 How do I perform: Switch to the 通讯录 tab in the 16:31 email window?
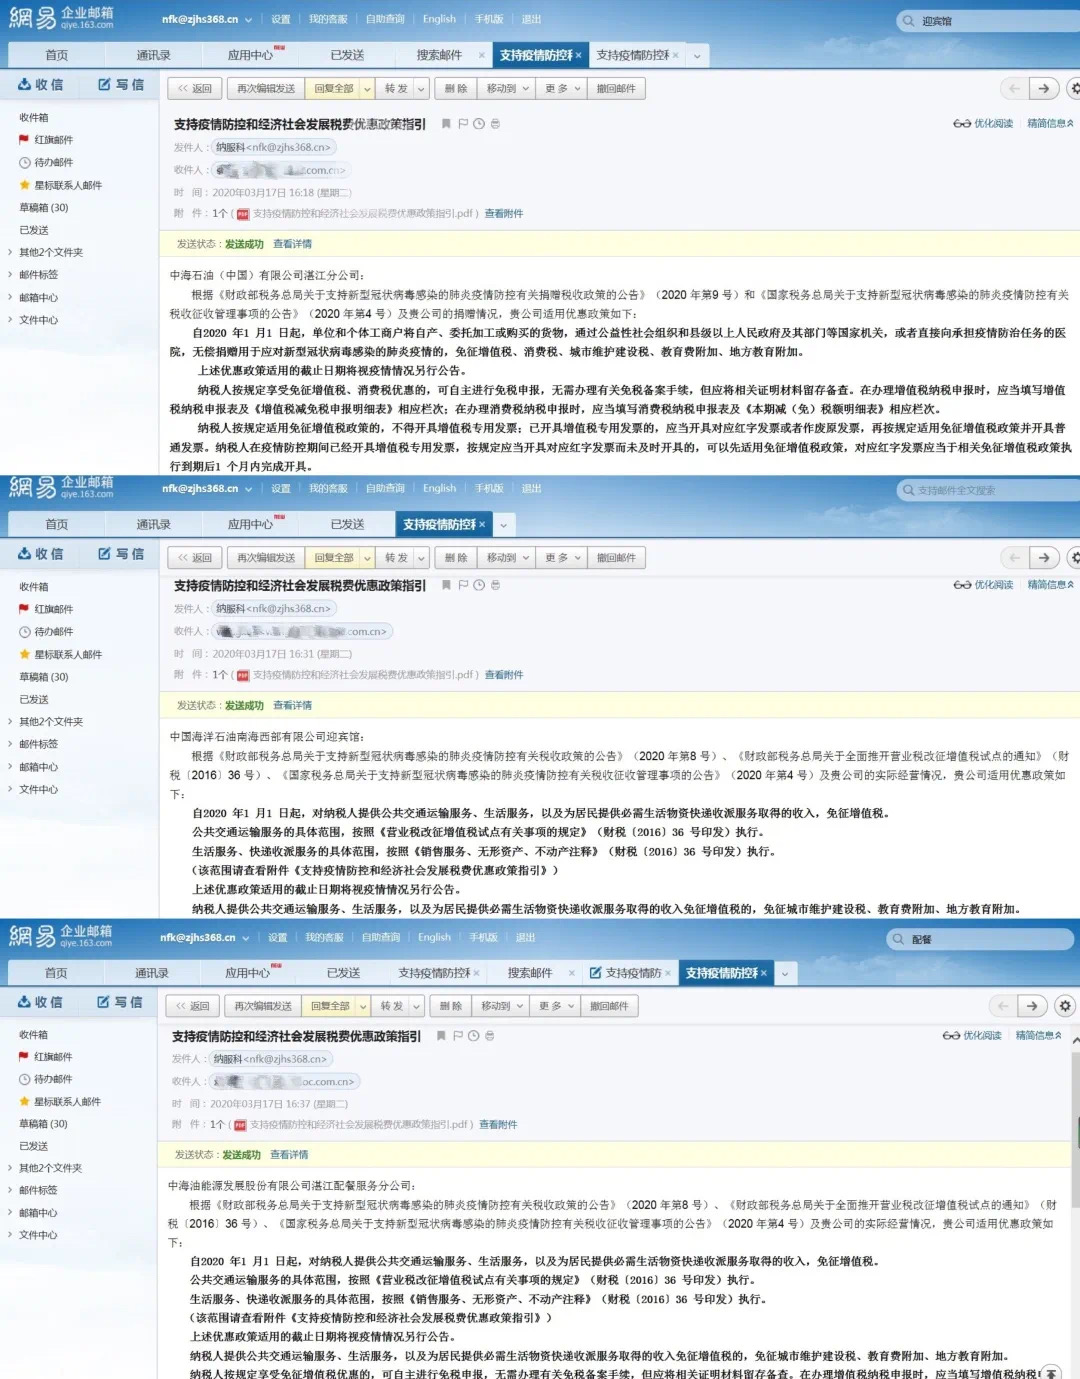tap(153, 524)
